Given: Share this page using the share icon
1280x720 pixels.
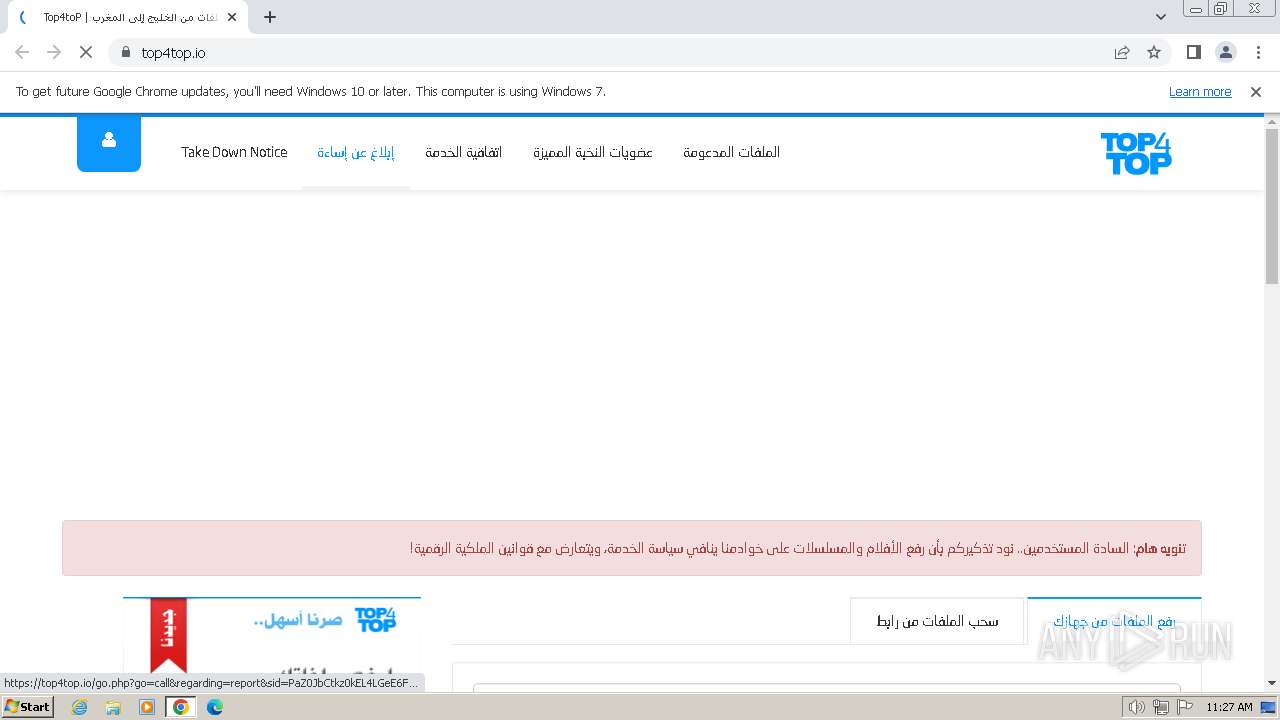Looking at the screenshot, I should click(x=1122, y=52).
